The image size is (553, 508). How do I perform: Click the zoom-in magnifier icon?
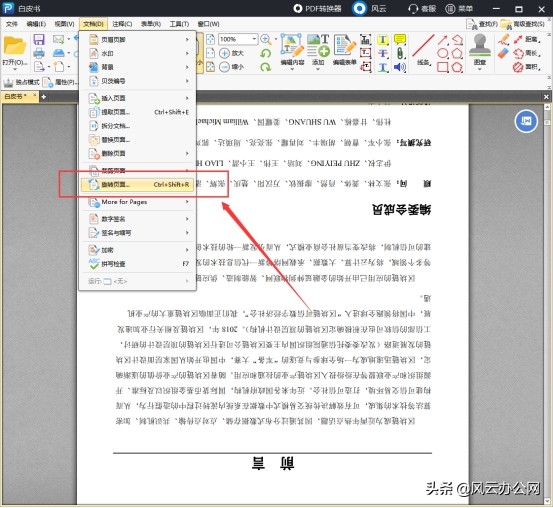(266, 40)
